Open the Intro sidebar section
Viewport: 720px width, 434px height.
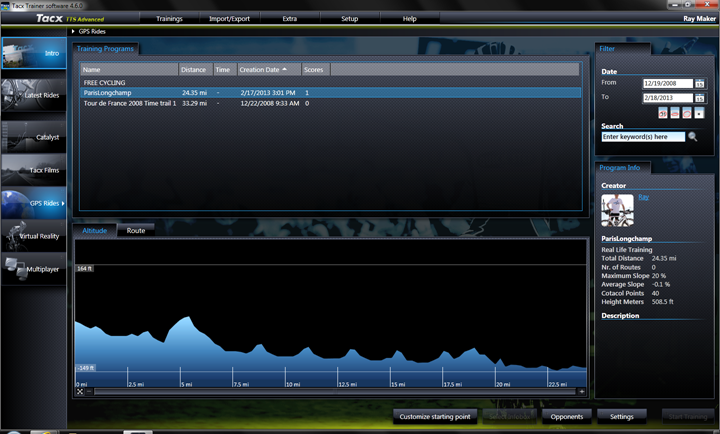tap(34, 53)
